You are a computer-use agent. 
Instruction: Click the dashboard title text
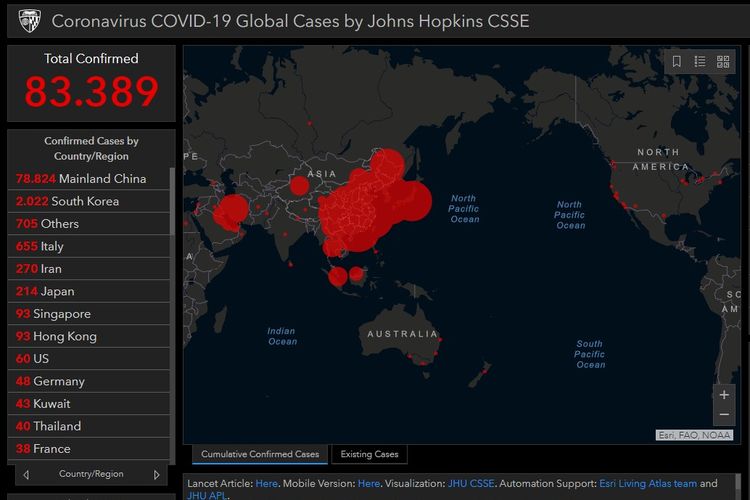(290, 21)
